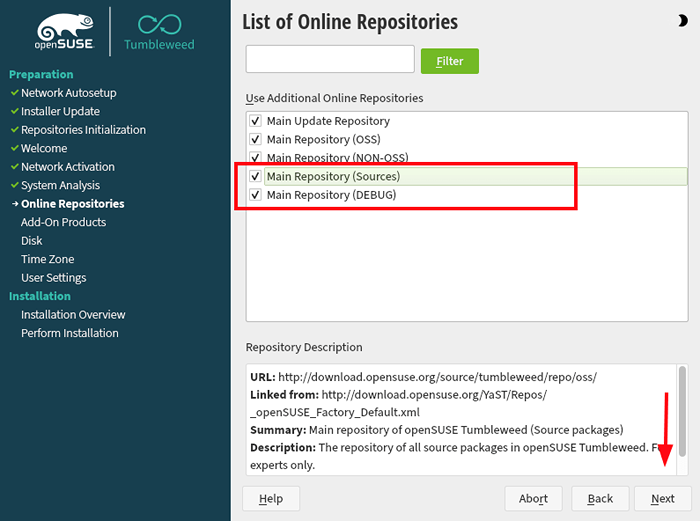Click Use Additional Online Repositories label
The width and height of the screenshot is (700, 521).
(334, 98)
